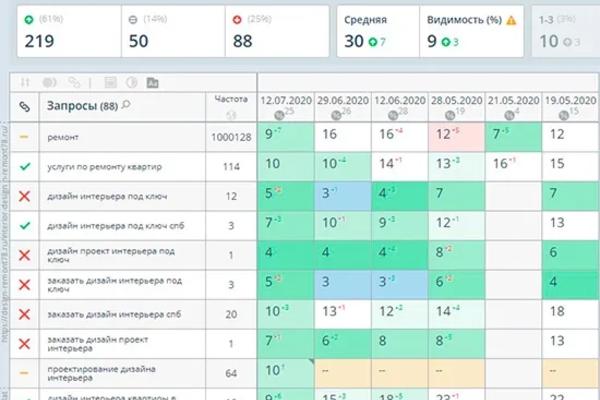
Task: Click the dash status icon for ремонт
Action: coord(24,137)
